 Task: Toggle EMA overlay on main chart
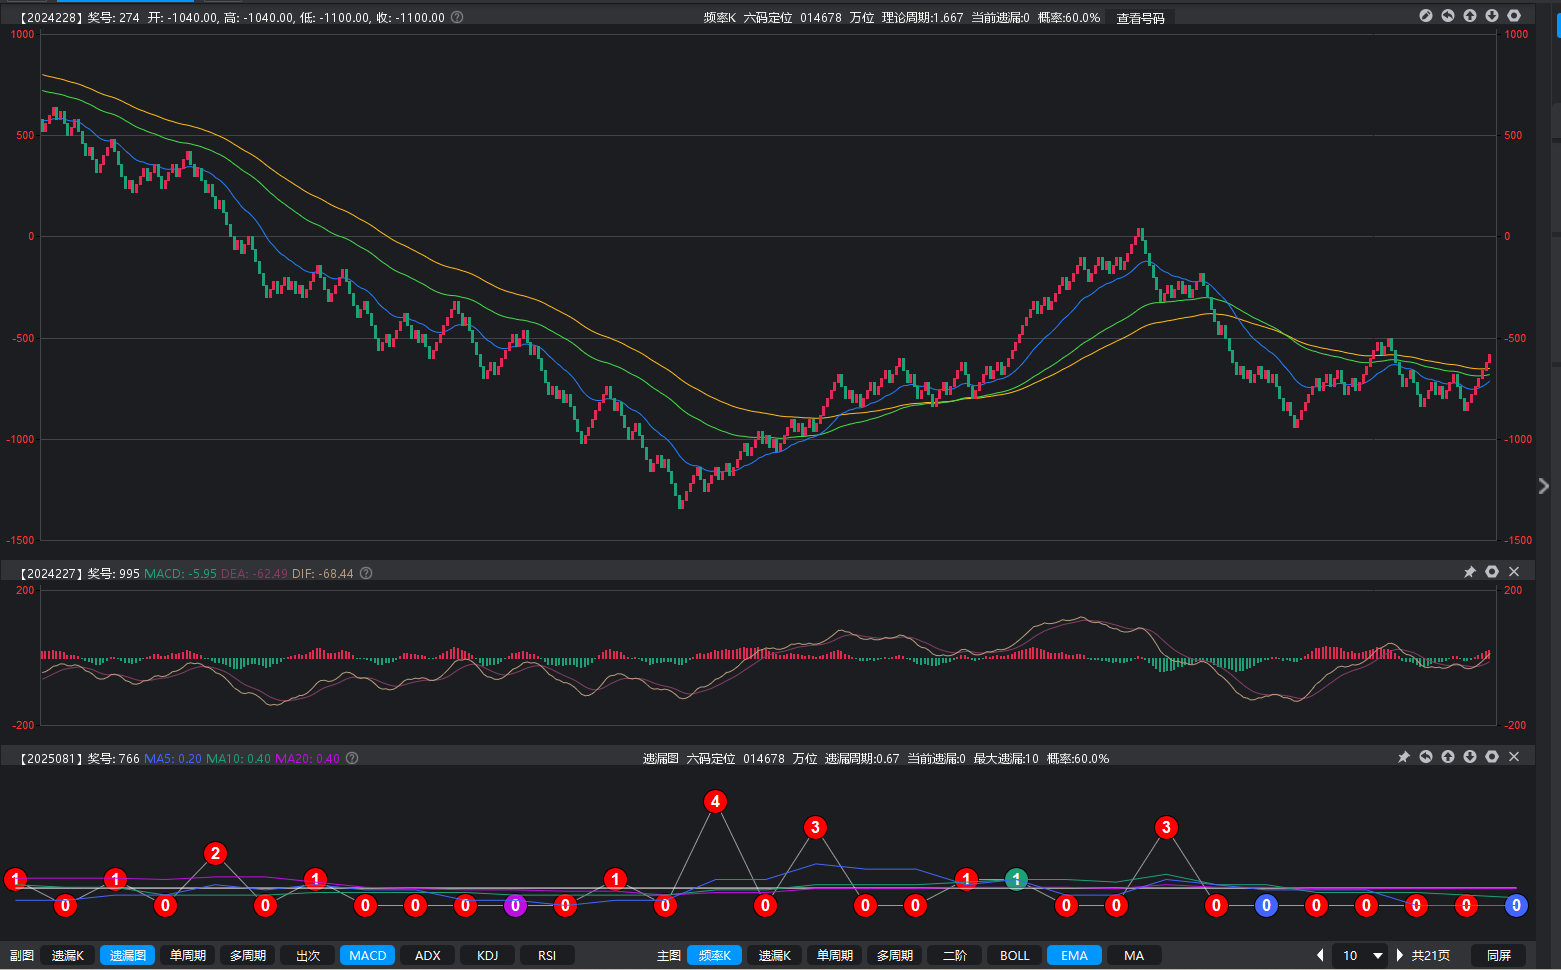tap(1075, 955)
